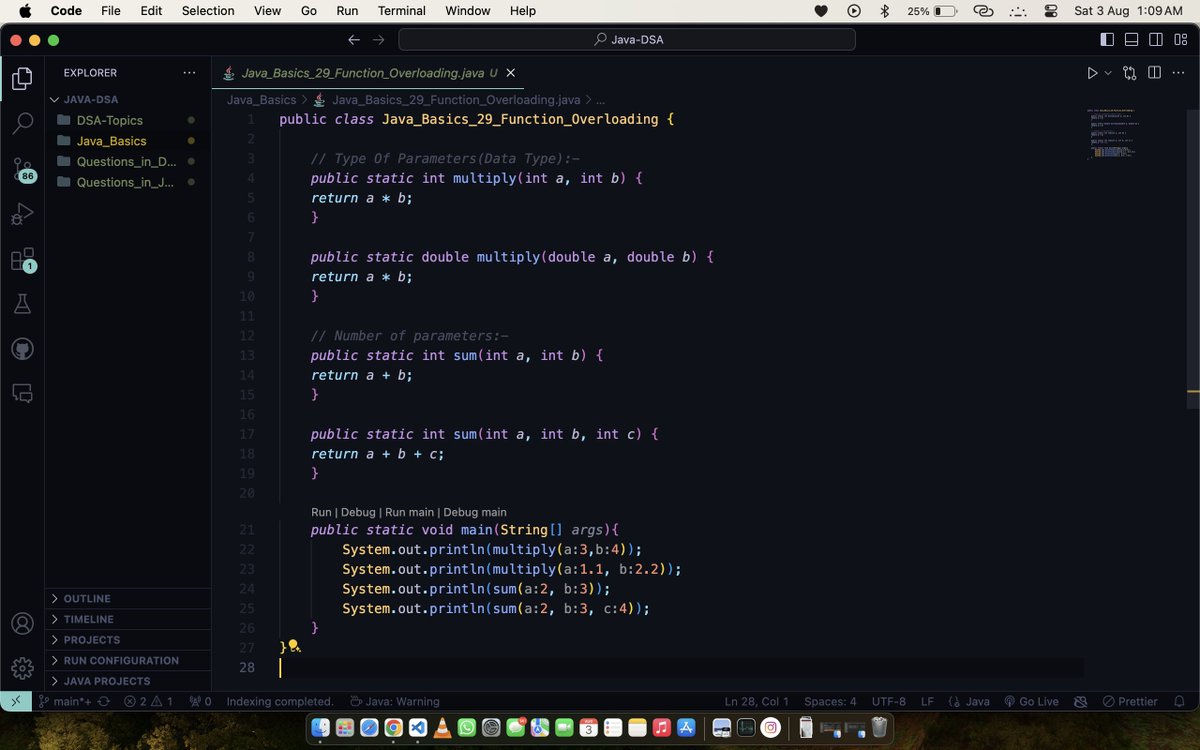Open editor More Actions ellipsis
1200x750 pixels.
coord(1178,73)
